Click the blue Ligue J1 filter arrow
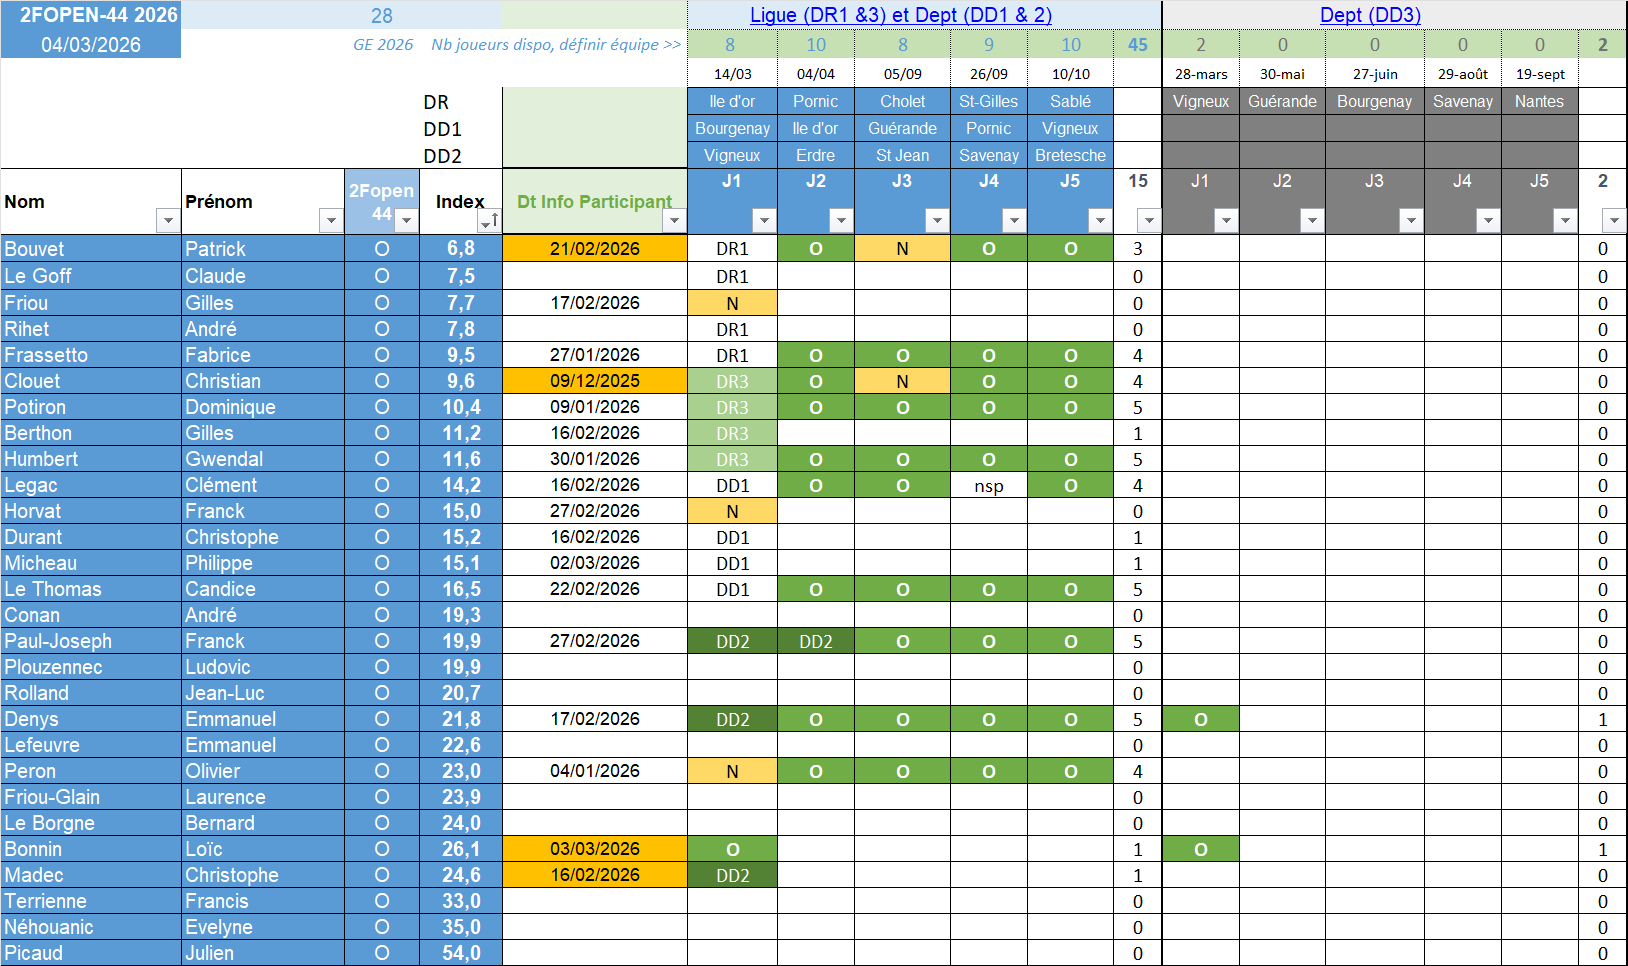 click(x=764, y=220)
